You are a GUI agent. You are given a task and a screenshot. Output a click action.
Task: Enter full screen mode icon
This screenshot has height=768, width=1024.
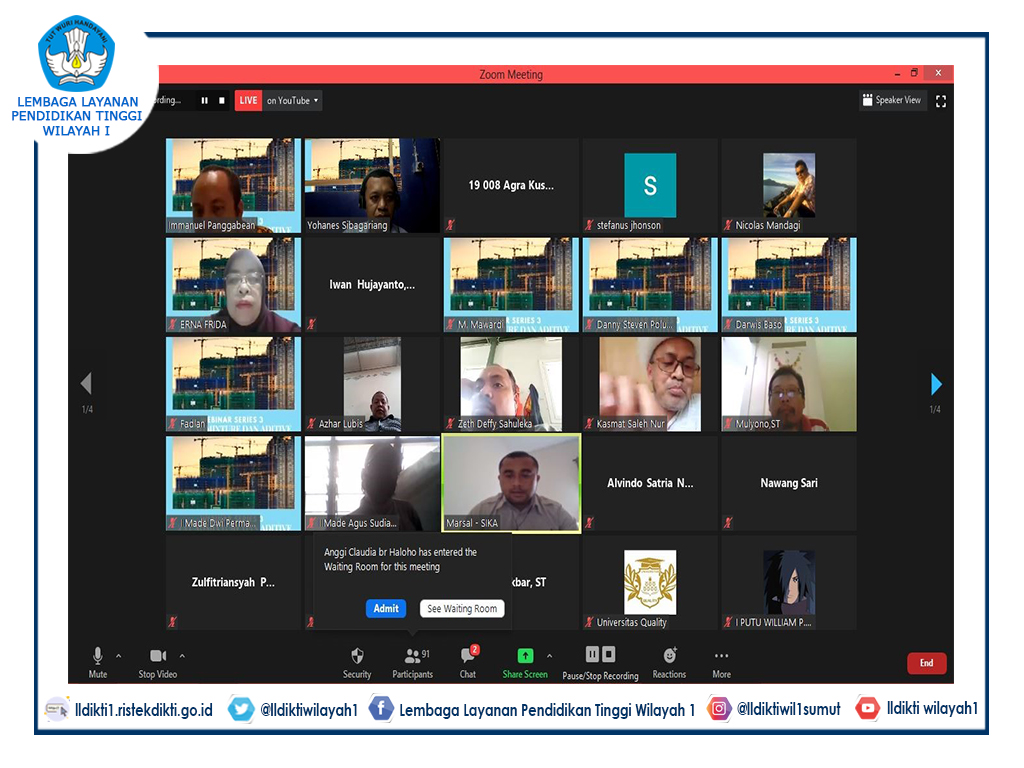[941, 101]
